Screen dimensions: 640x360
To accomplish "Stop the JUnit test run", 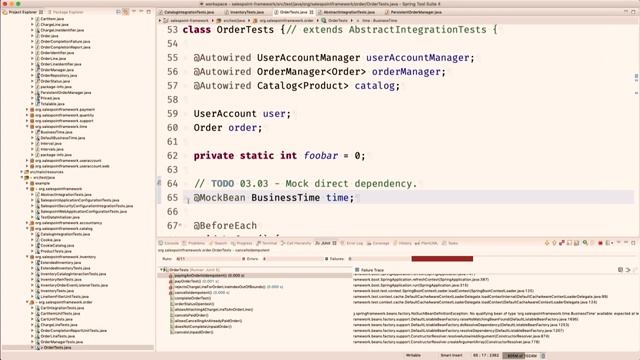I will [x=600, y=243].
